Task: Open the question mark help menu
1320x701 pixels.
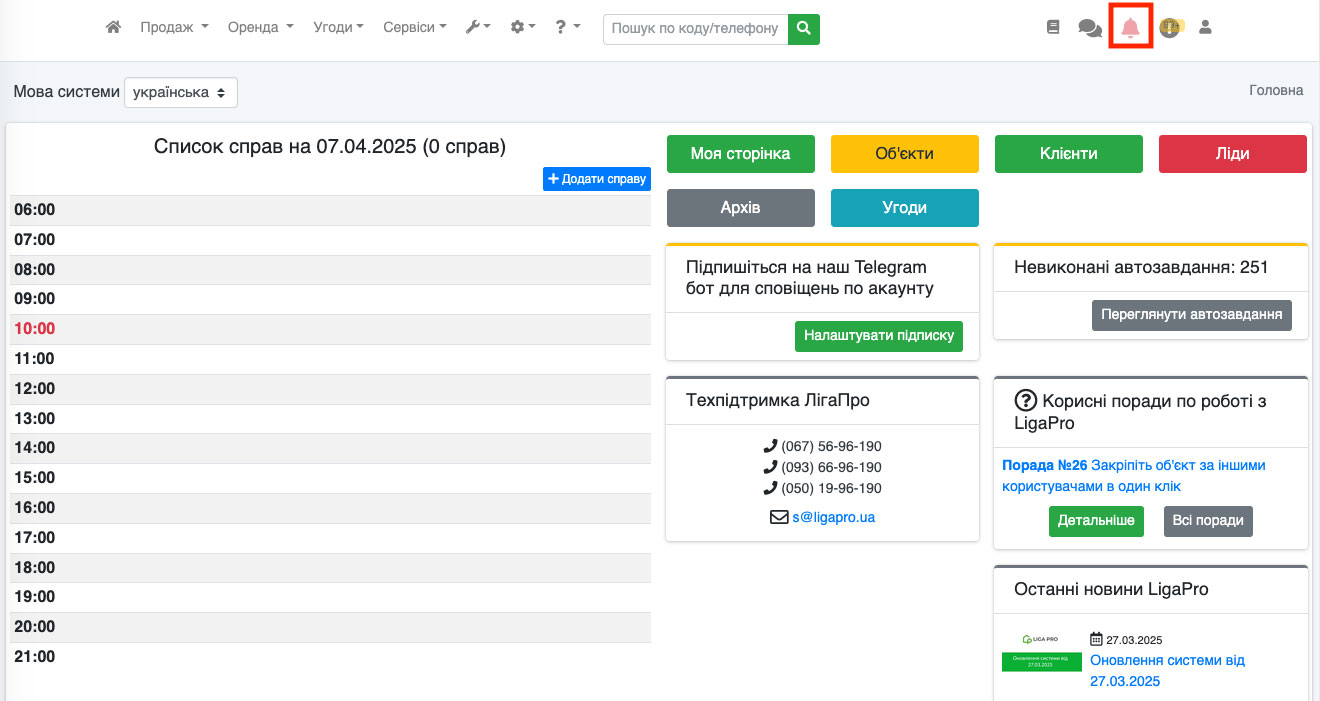Action: pyautogui.click(x=568, y=28)
